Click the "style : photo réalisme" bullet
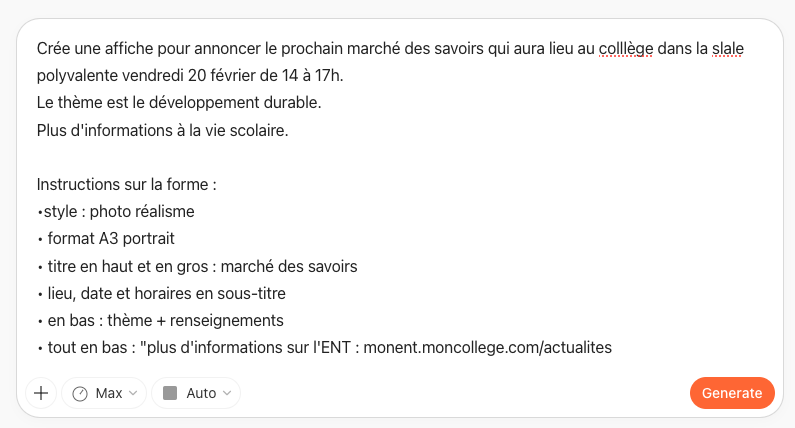The height and width of the screenshot is (428, 795). point(118,212)
